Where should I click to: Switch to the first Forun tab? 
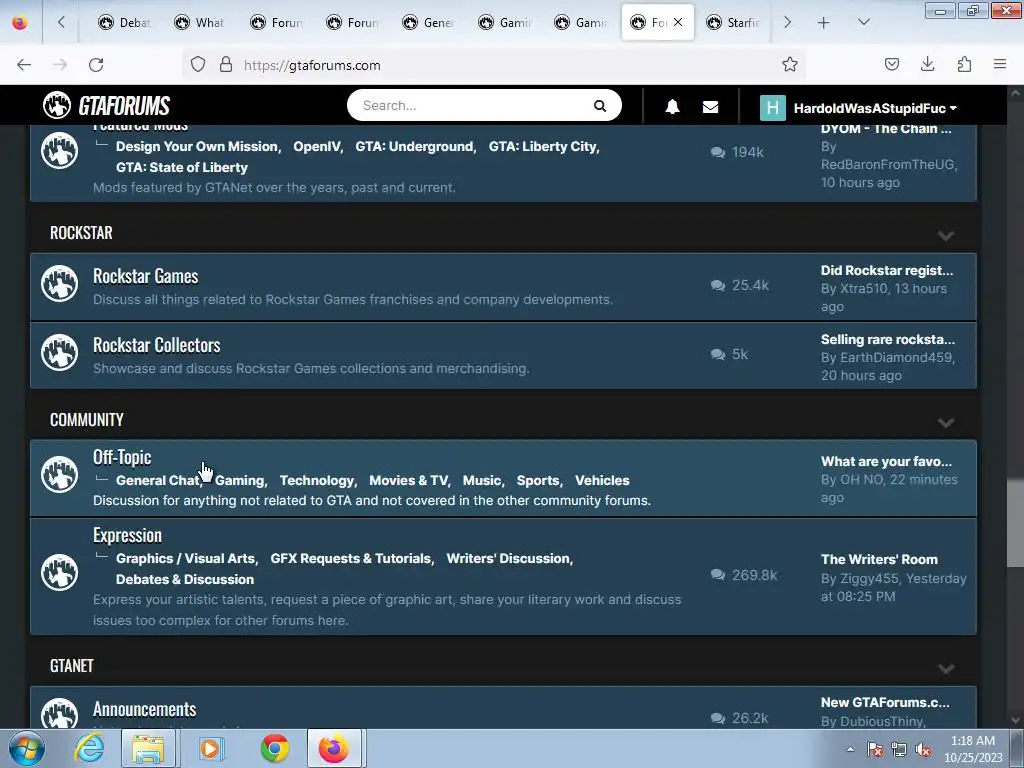pos(277,23)
